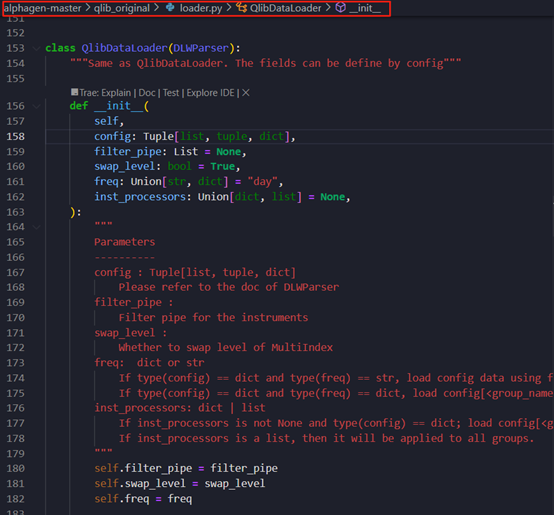Click the class icon before QlibDataLoader breadcrumb
The height and width of the screenshot is (515, 554).
click(x=242, y=7)
